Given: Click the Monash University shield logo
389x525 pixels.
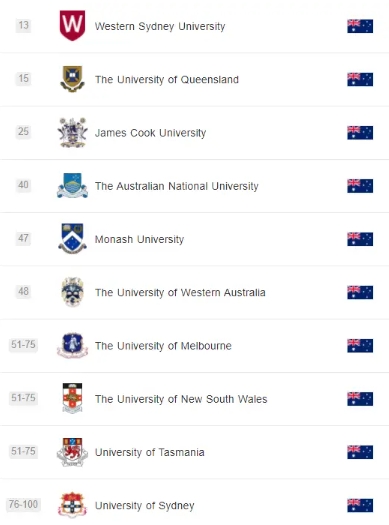Looking at the screenshot, I should [x=72, y=239].
